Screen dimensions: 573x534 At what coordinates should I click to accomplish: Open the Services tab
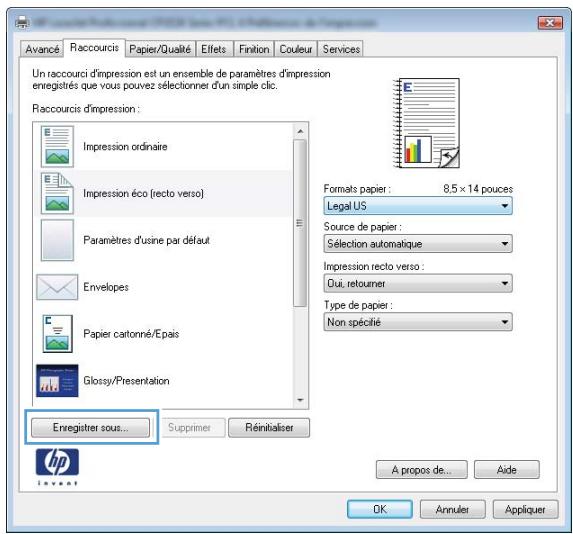(341, 49)
